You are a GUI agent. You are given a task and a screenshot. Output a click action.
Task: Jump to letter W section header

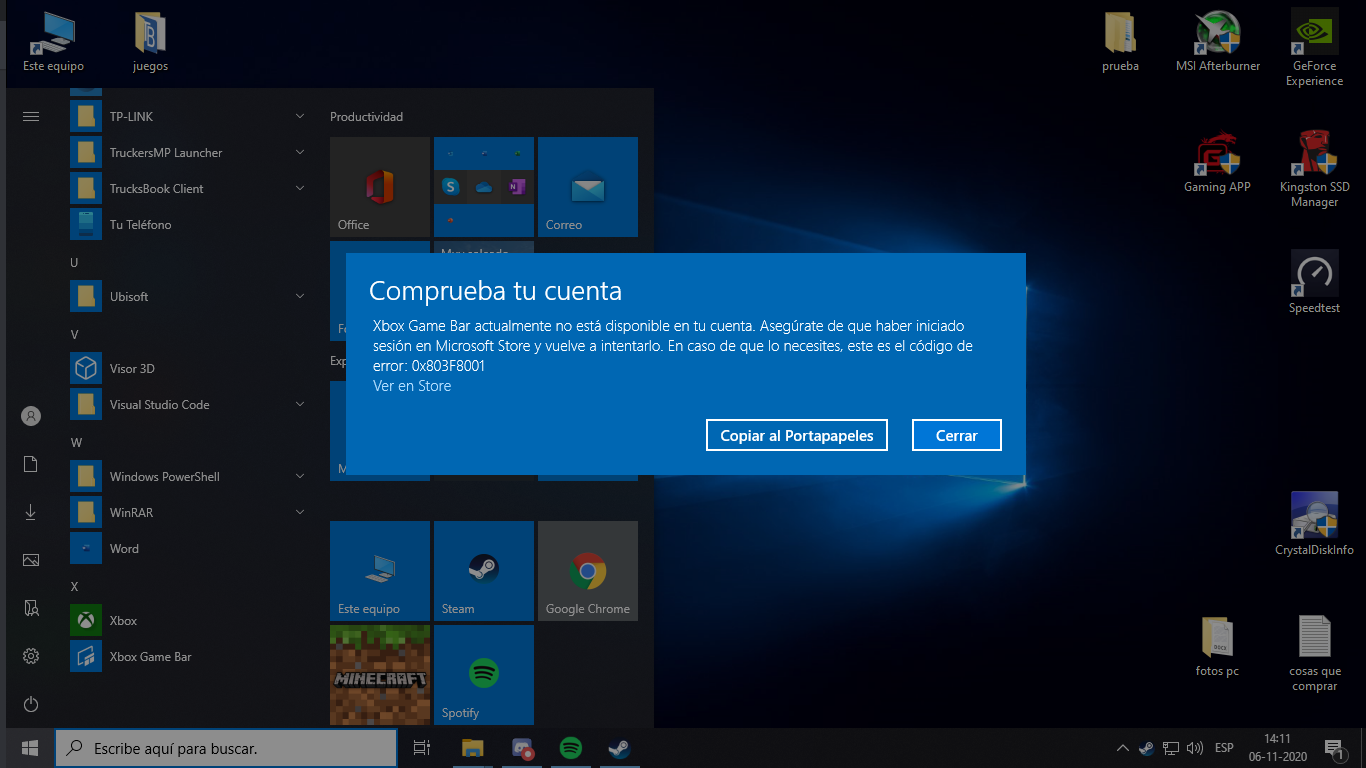pos(76,442)
